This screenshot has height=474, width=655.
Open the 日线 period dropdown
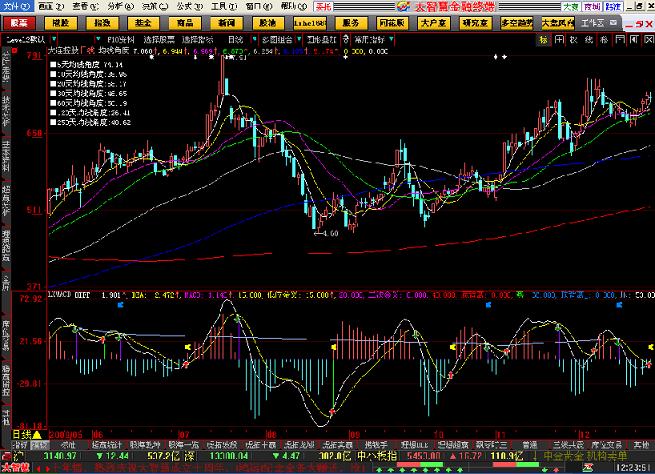[21, 435]
